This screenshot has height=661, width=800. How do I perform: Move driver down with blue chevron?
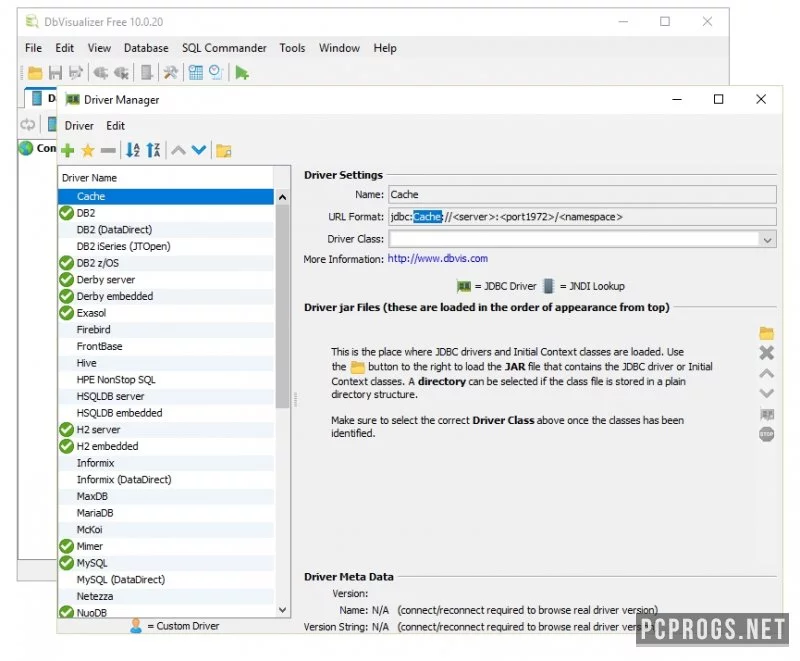tap(199, 150)
